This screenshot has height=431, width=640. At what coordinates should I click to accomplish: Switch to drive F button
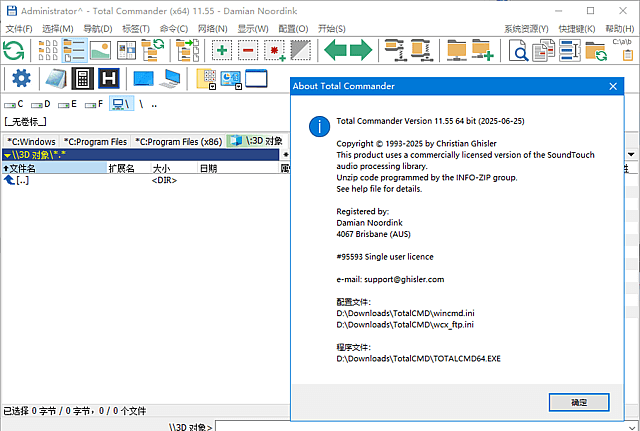pos(94,104)
